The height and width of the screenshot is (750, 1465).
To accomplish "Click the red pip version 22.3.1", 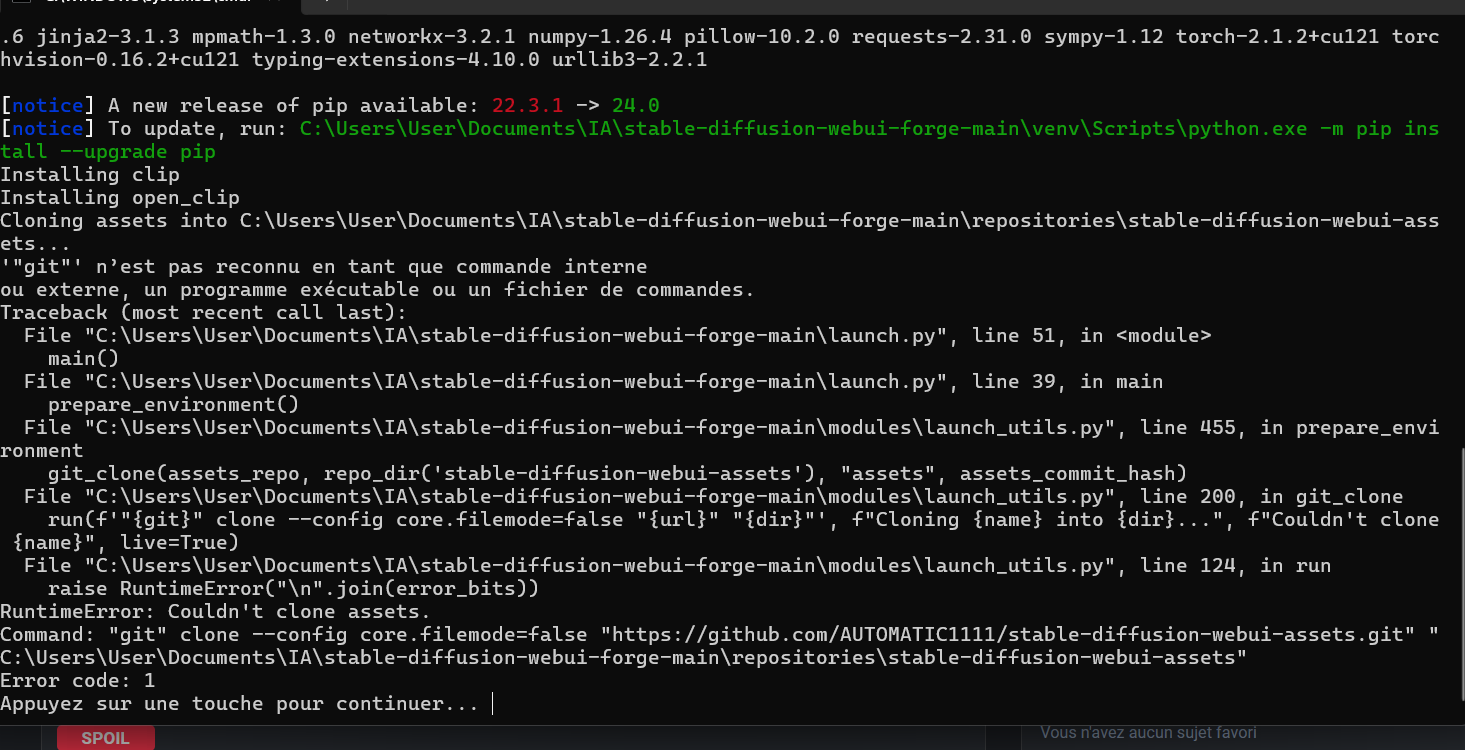I will [528, 105].
